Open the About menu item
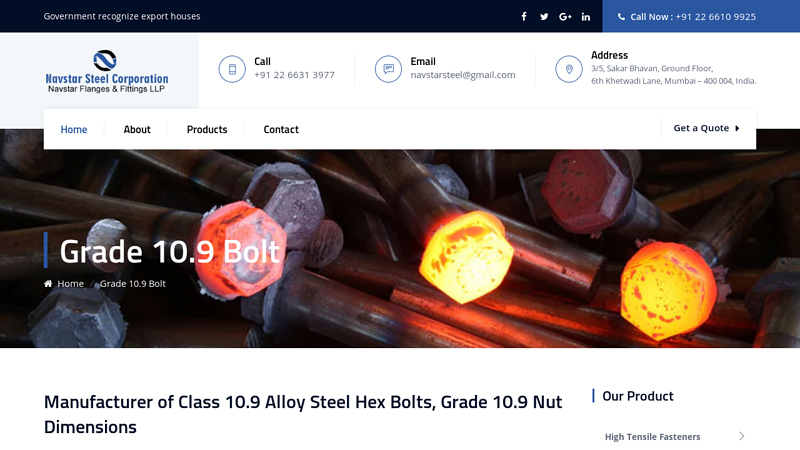 click(x=137, y=129)
